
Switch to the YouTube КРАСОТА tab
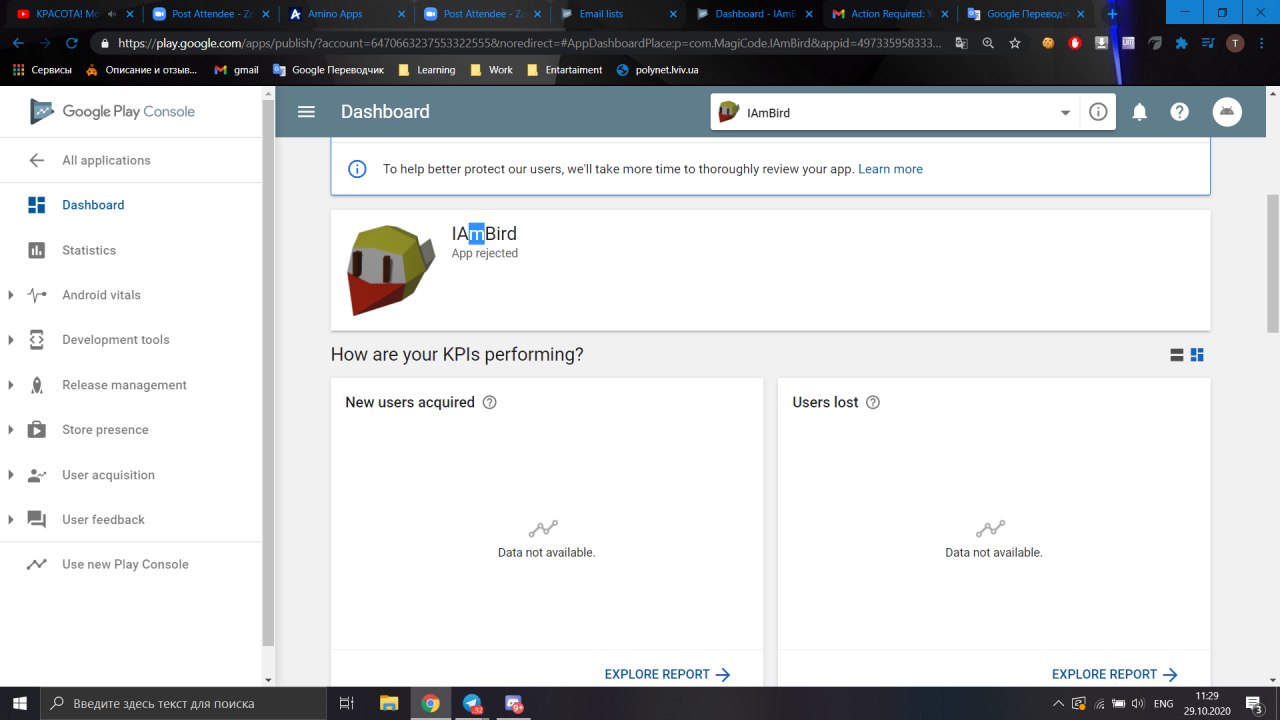73,14
